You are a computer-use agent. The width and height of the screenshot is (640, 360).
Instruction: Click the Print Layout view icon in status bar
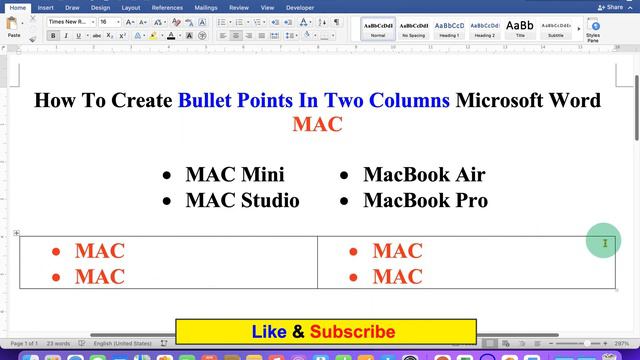click(489, 343)
